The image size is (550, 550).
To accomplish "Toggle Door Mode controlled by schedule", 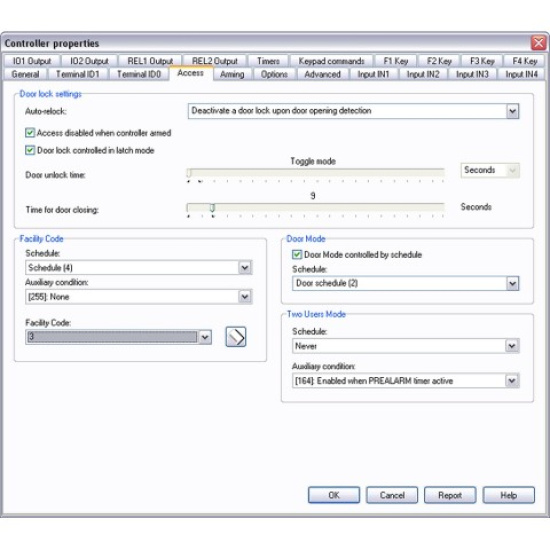I will [297, 255].
